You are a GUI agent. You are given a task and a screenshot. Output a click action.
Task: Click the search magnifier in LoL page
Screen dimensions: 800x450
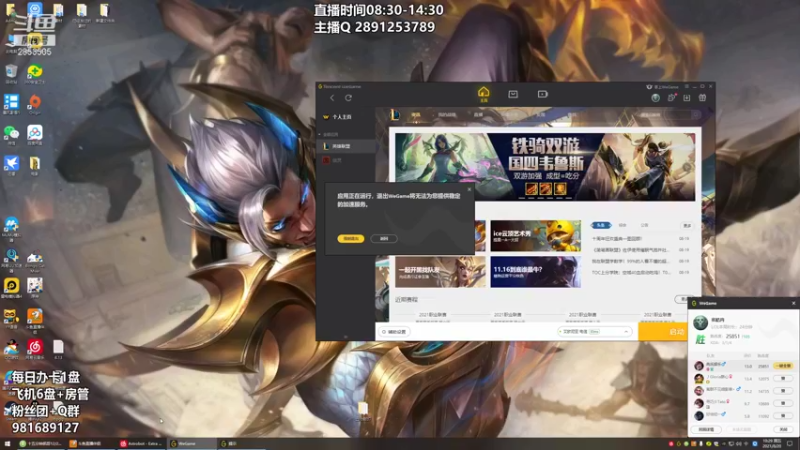(x=696, y=115)
